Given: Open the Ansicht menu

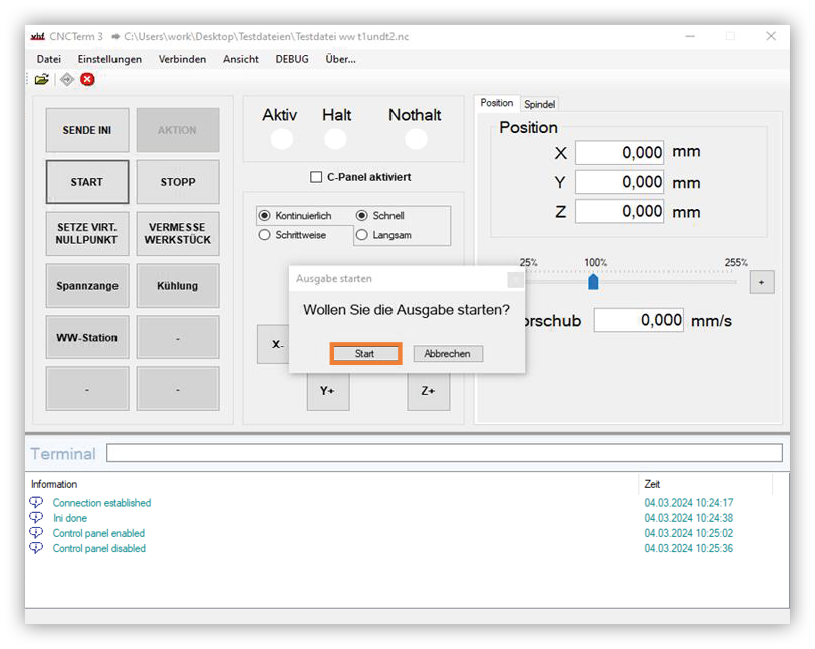Looking at the screenshot, I should click(241, 59).
